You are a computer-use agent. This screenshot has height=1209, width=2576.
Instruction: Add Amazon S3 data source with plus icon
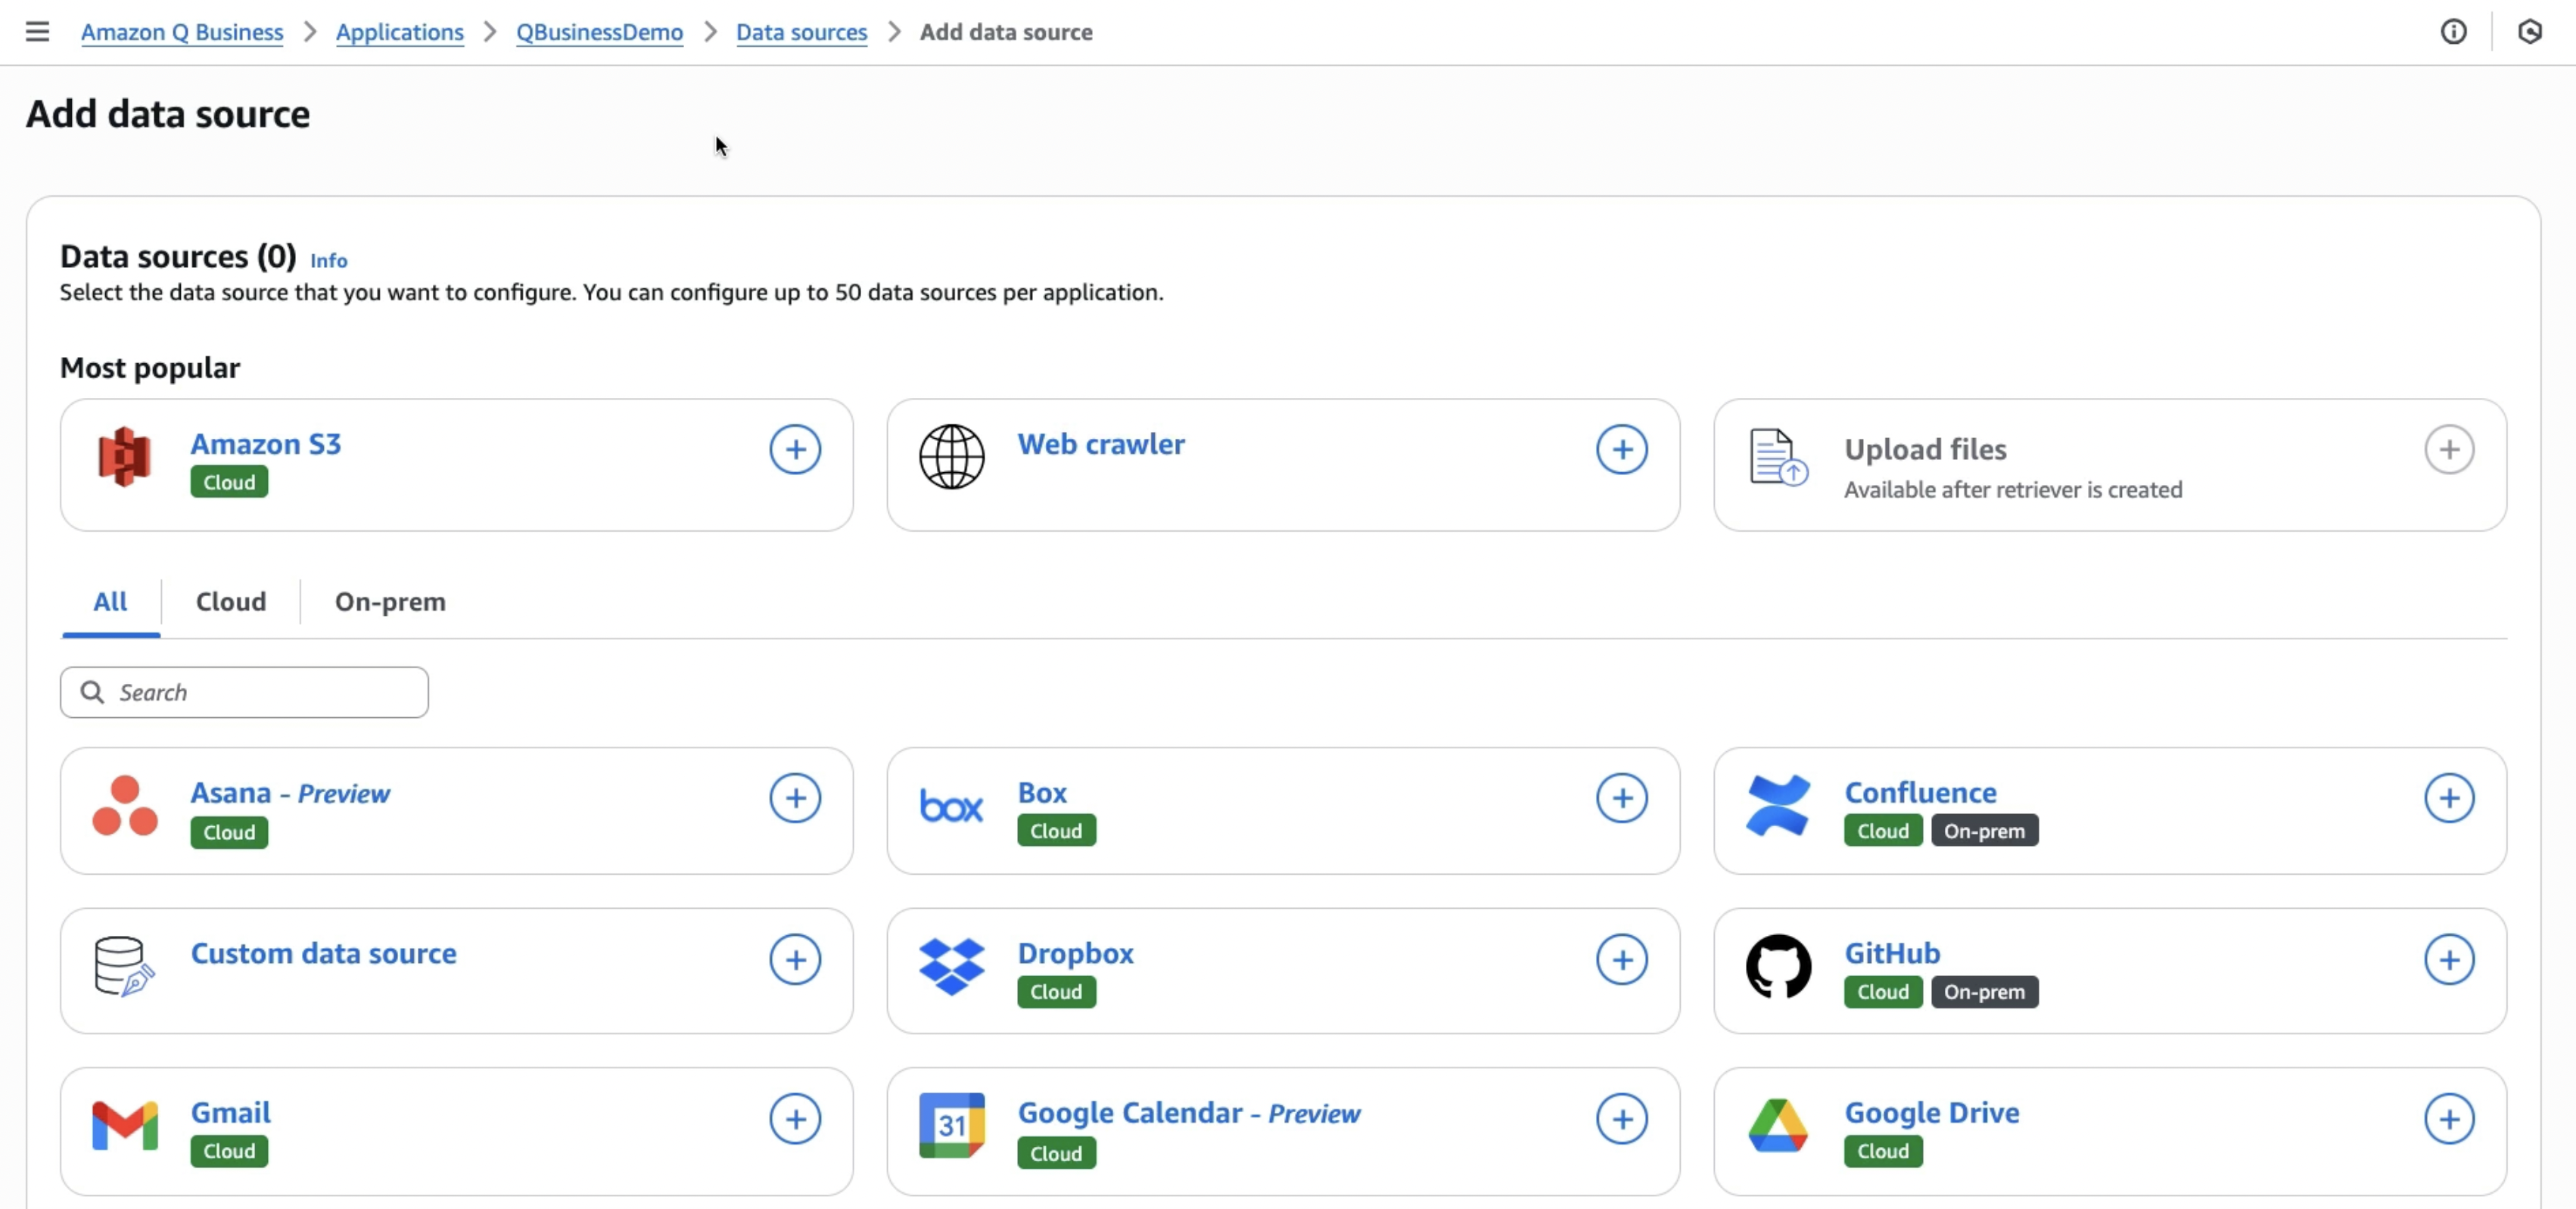tap(795, 450)
